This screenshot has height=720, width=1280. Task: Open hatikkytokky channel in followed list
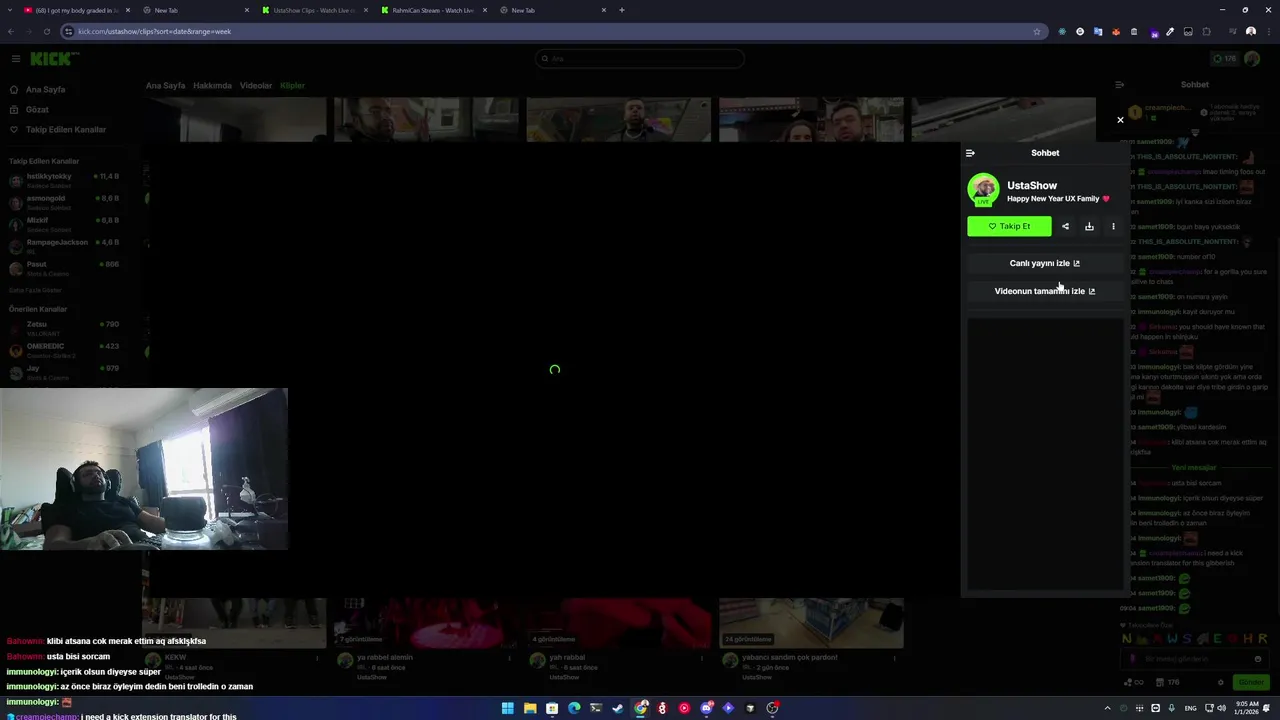64,180
